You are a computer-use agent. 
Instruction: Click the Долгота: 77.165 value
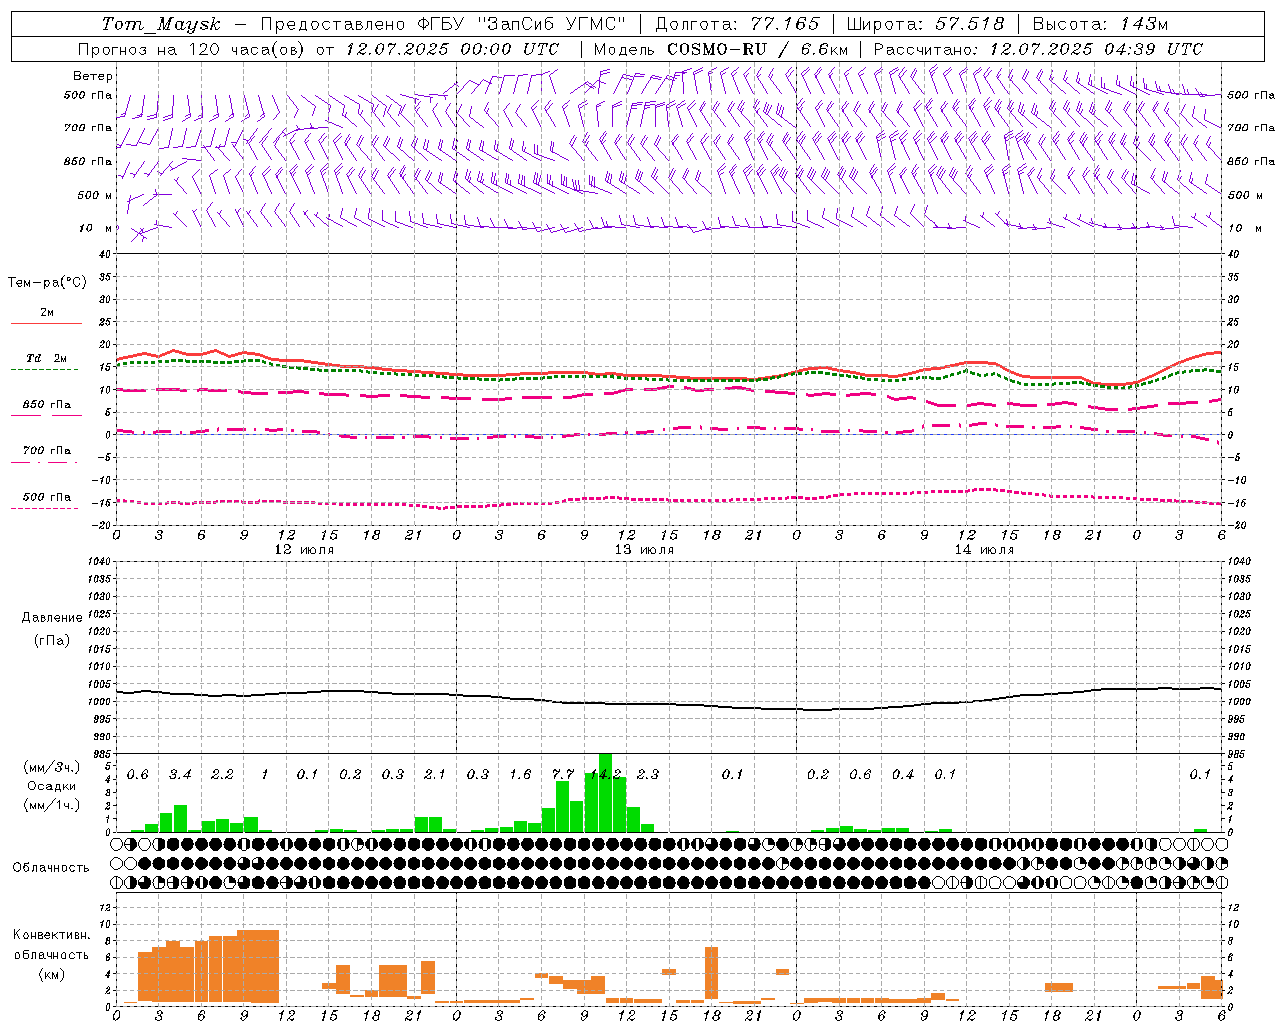click(x=737, y=24)
